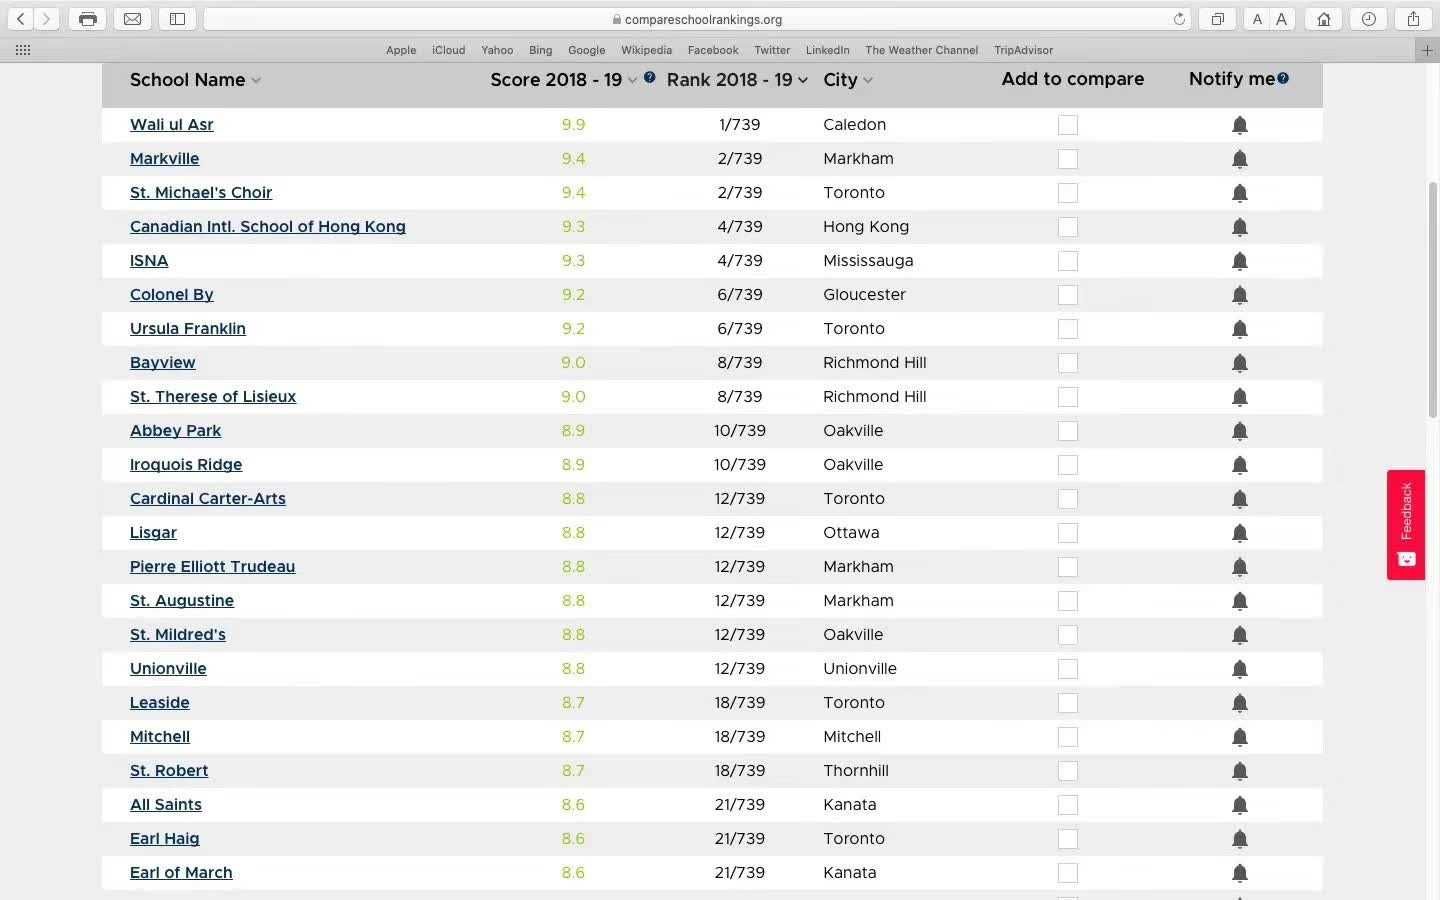Expand the City column dropdown arrow
This screenshot has width=1440, height=900.
pyautogui.click(x=867, y=81)
